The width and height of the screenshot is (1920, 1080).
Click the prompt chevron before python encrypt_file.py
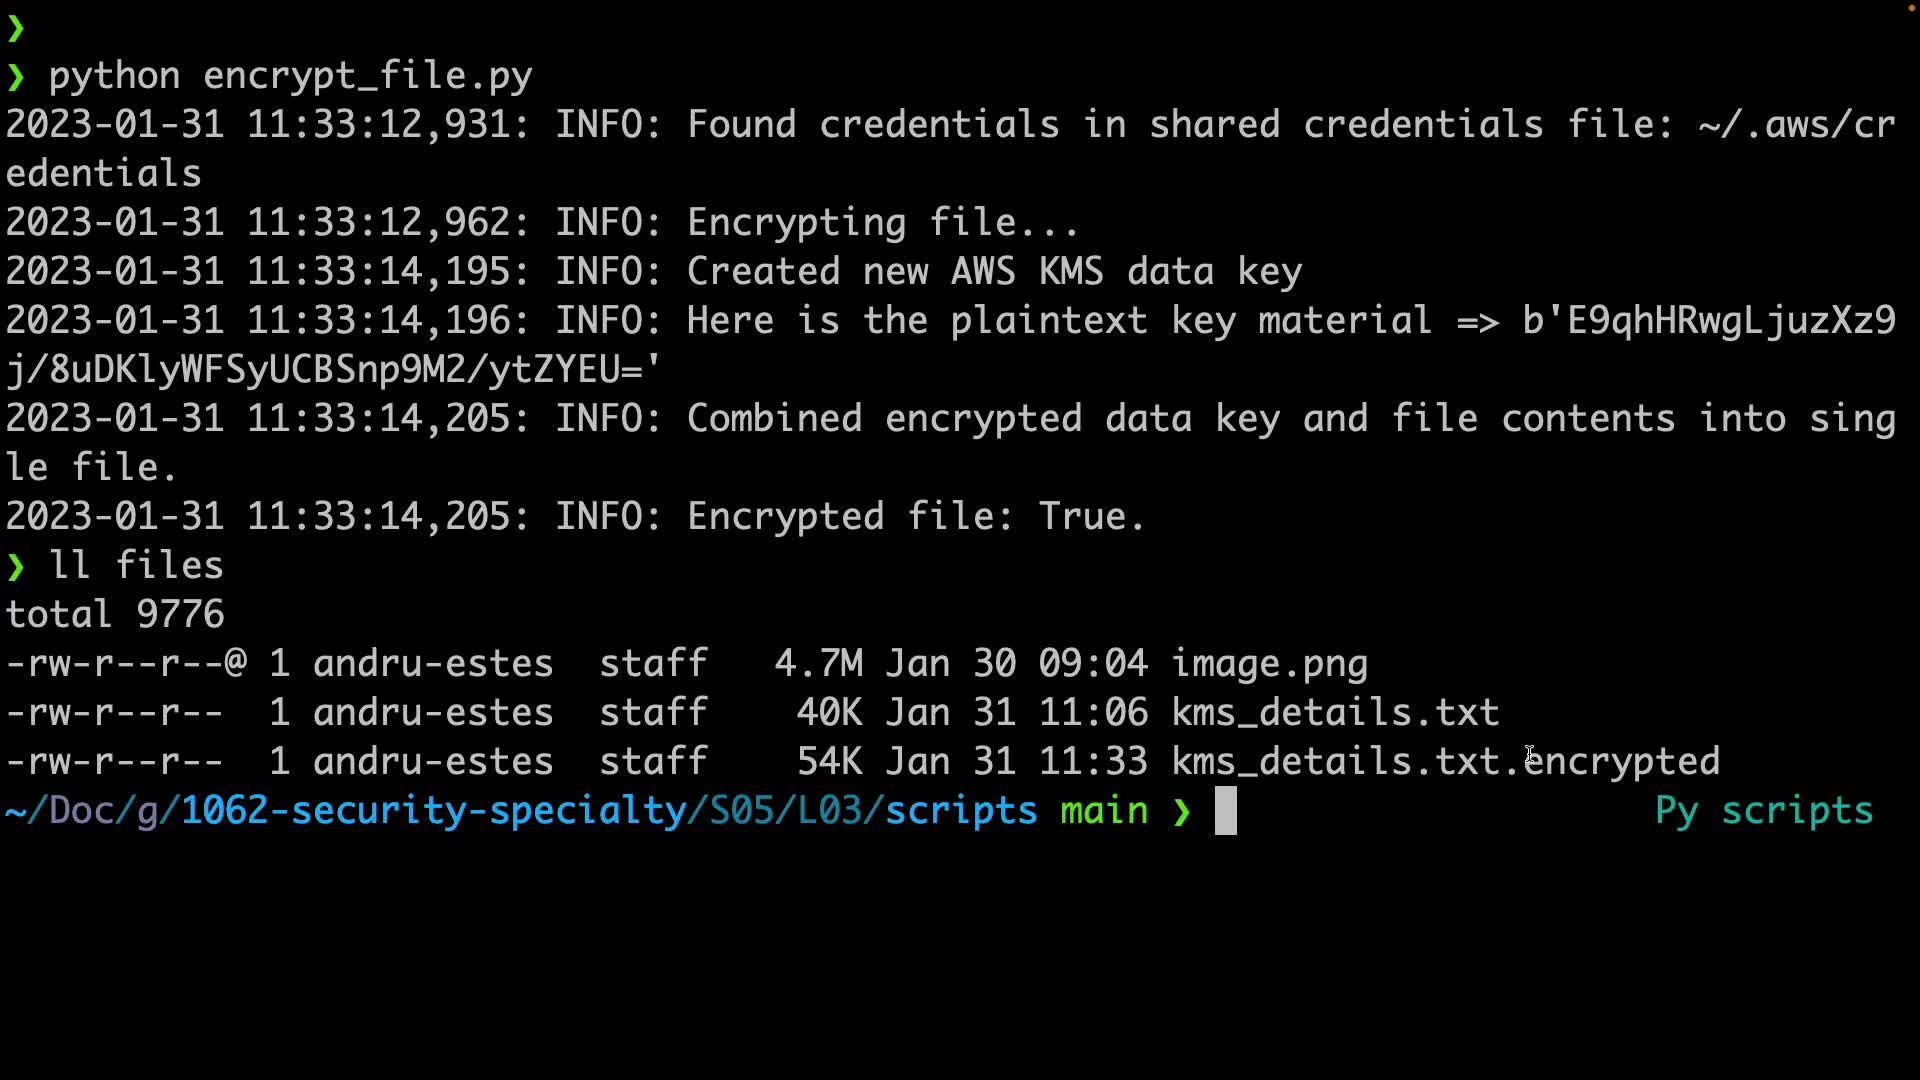[x=16, y=77]
